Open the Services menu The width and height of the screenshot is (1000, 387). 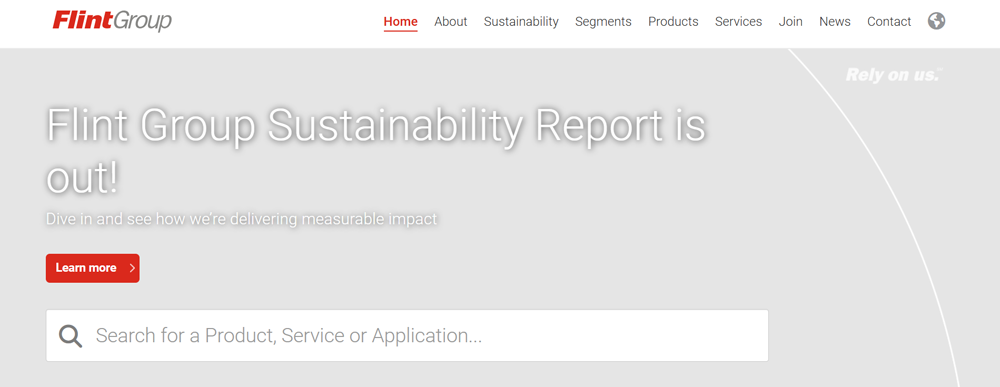point(739,22)
